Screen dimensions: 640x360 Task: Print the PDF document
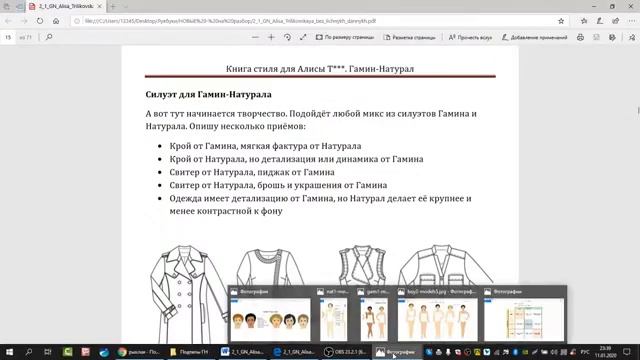coord(580,37)
